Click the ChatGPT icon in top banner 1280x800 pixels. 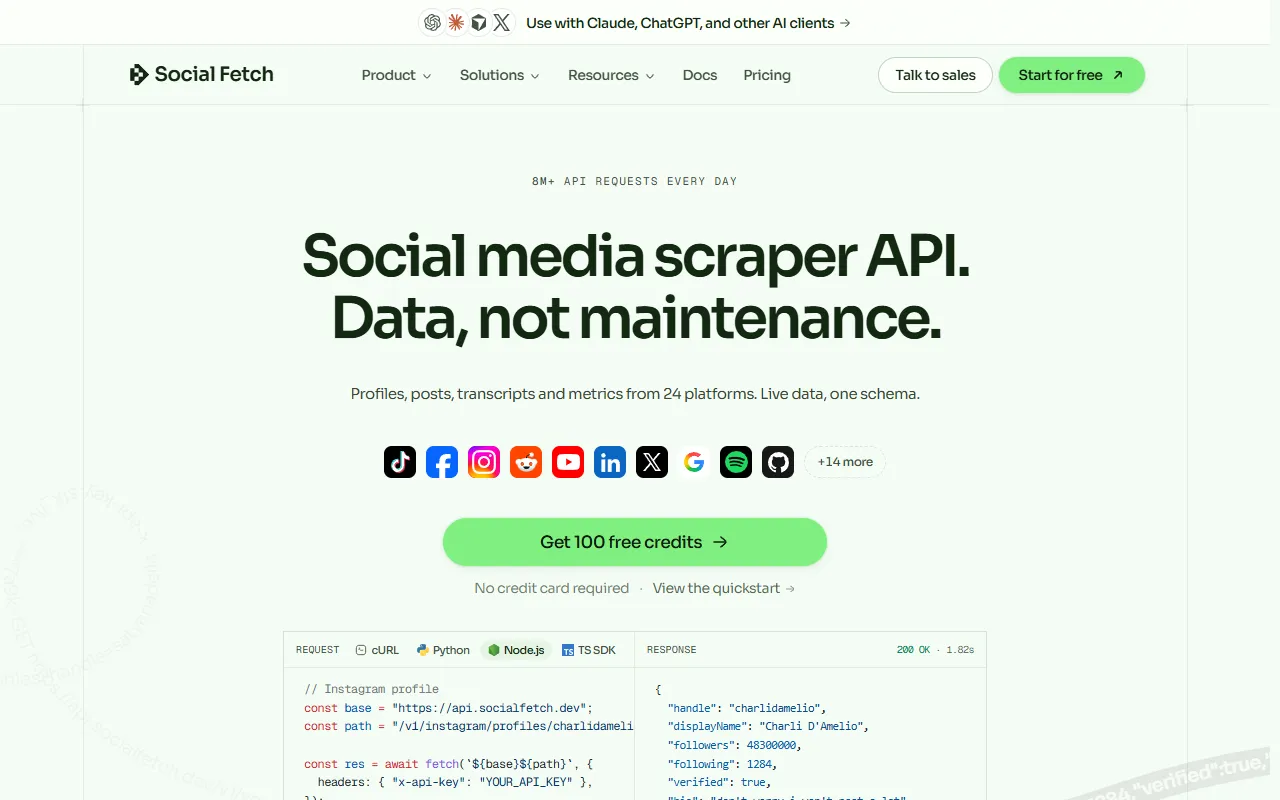[x=432, y=22]
